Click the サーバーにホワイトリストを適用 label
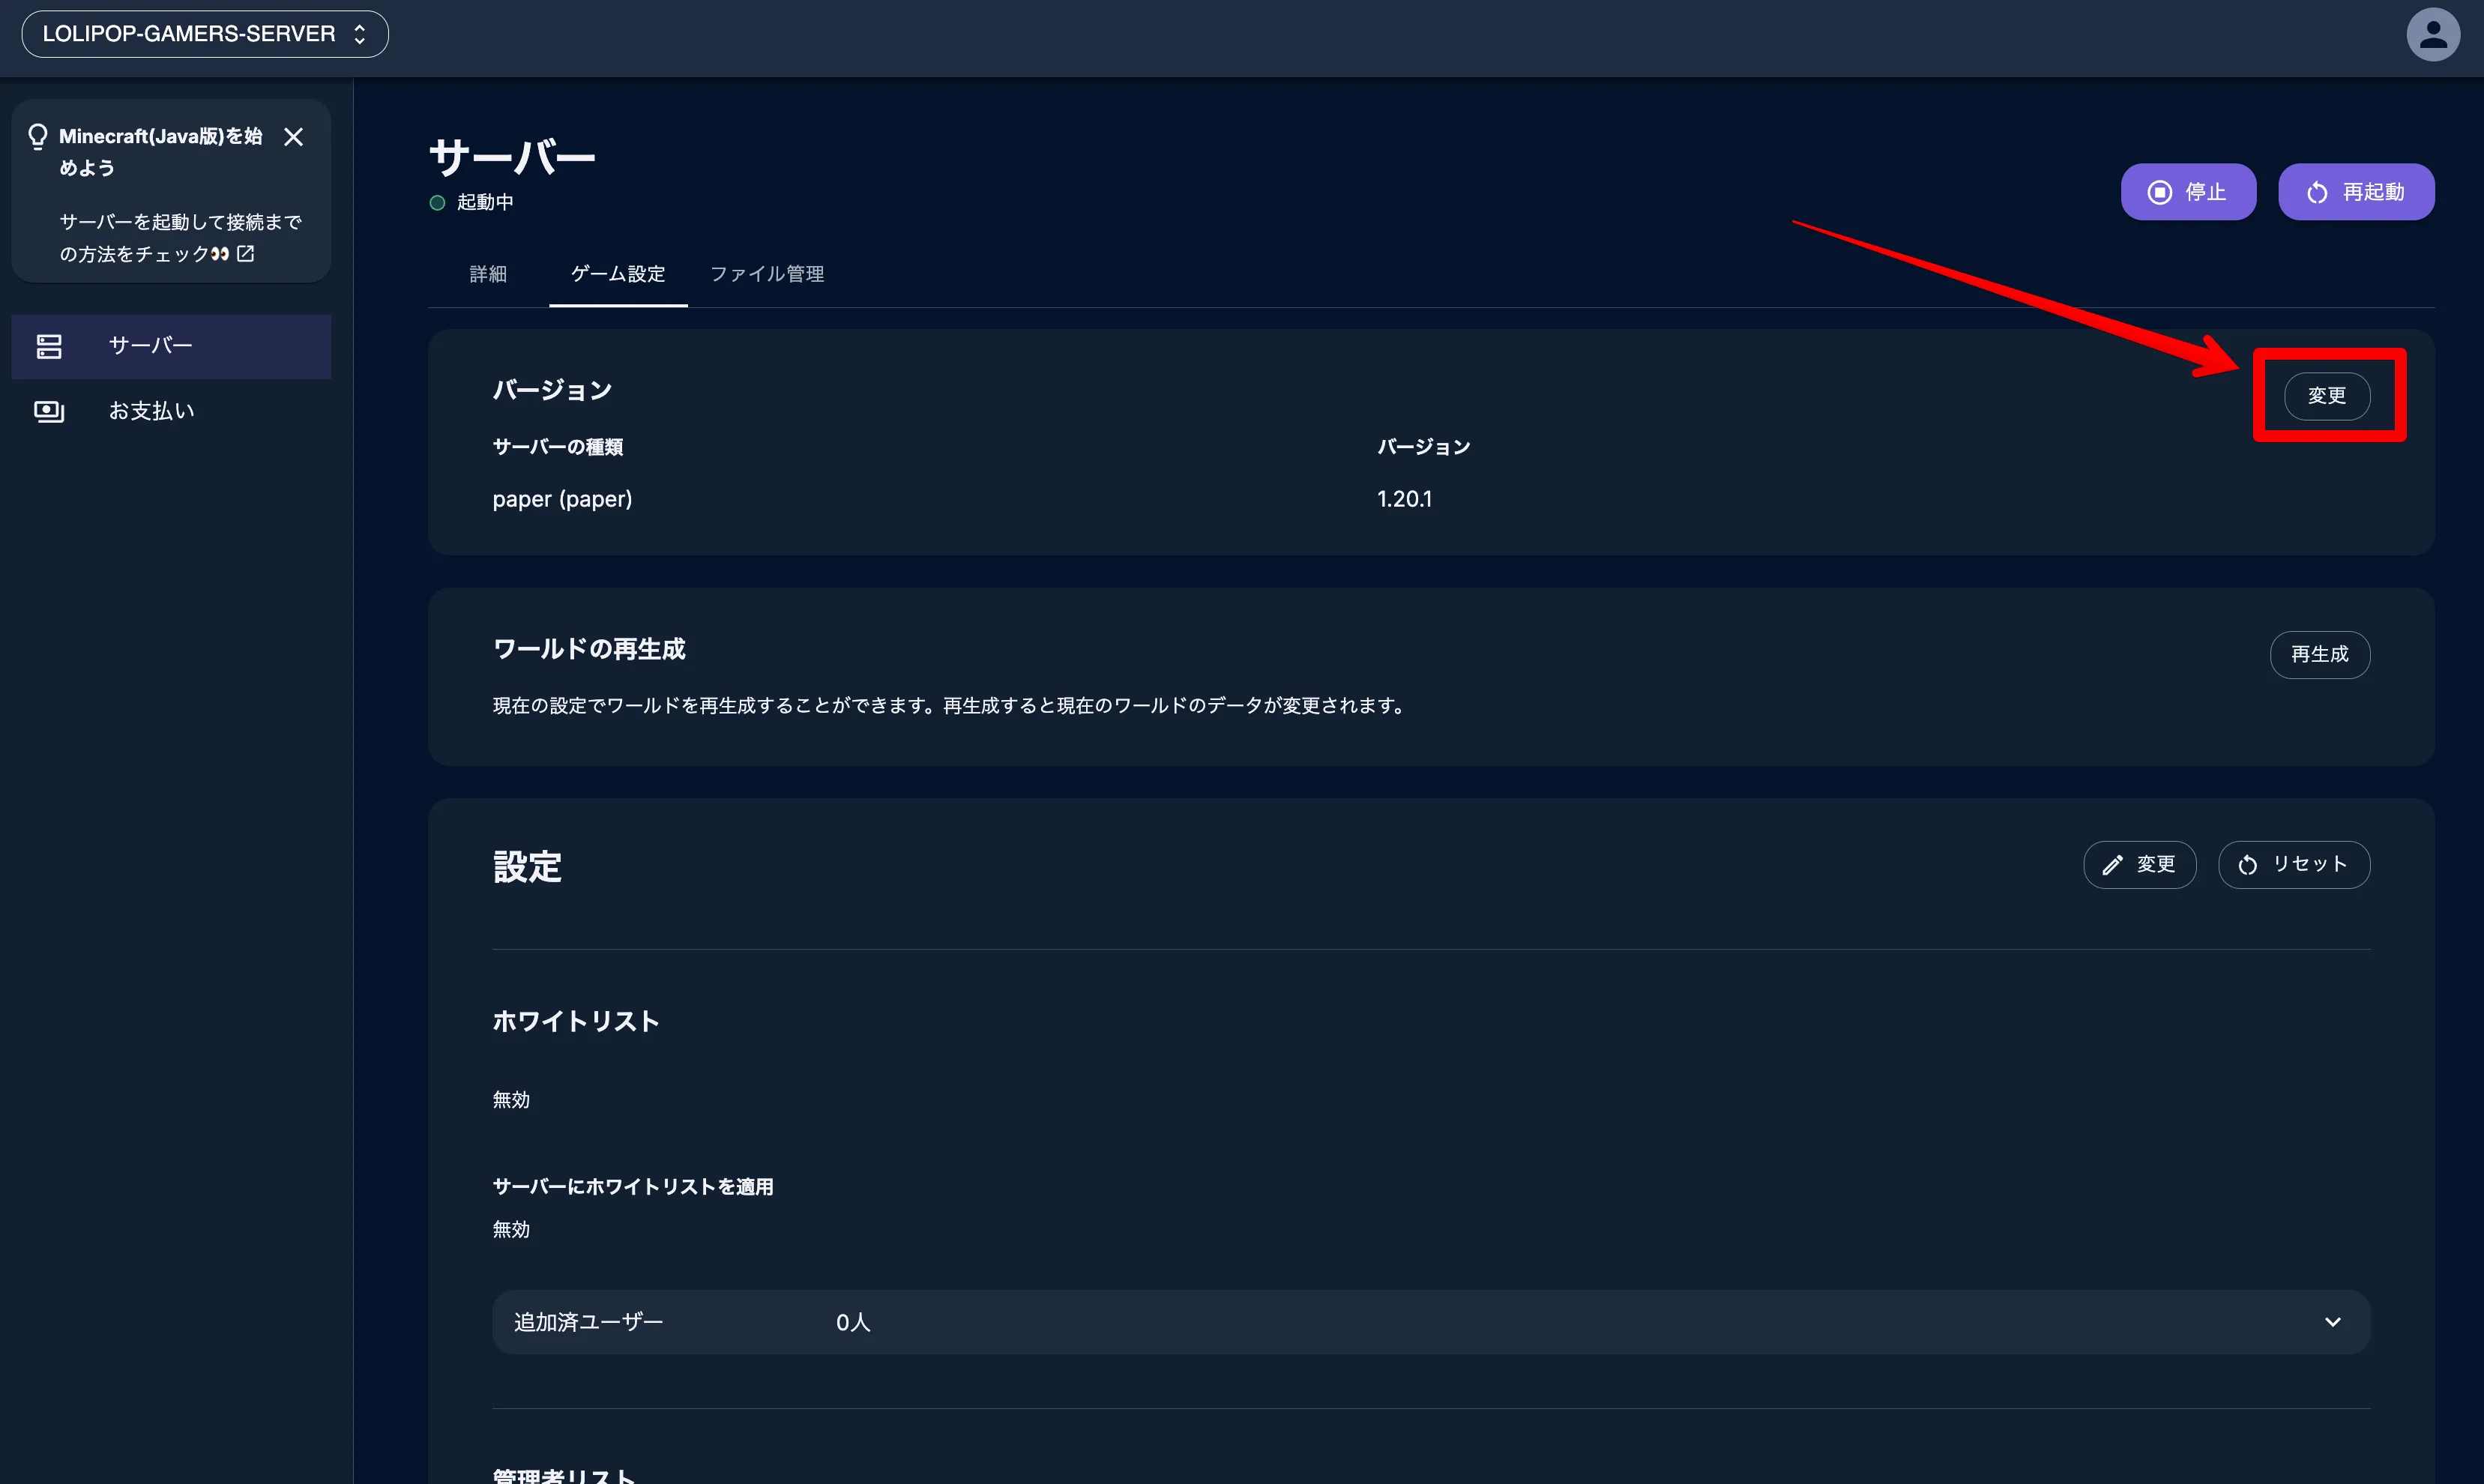Image resolution: width=2484 pixels, height=1484 pixels. tap(633, 1187)
